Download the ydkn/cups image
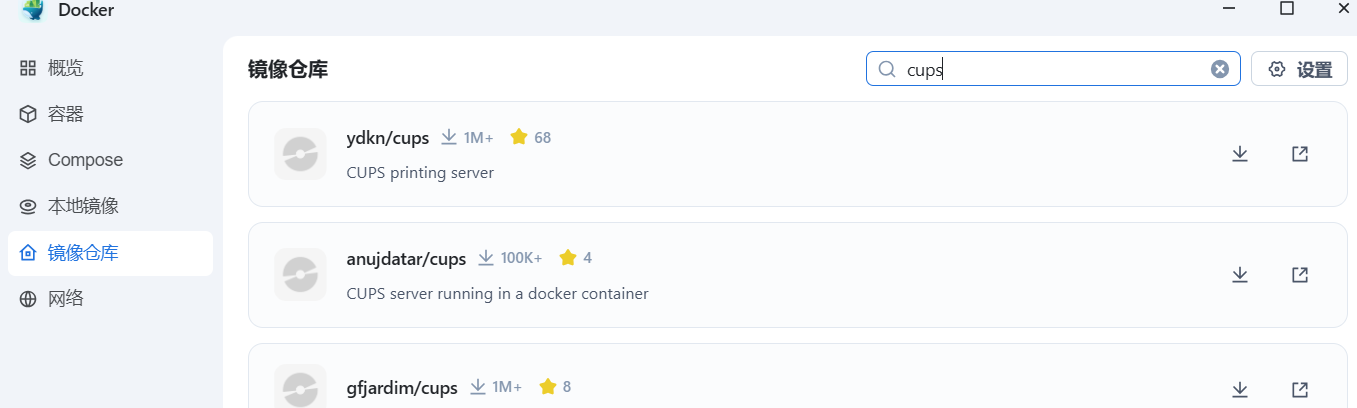This screenshot has width=1357, height=408. 1240,154
